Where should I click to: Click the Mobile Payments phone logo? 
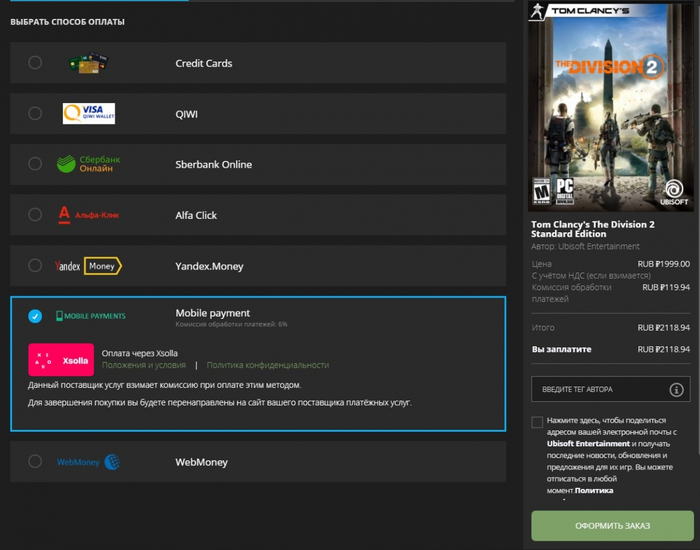(x=91, y=316)
